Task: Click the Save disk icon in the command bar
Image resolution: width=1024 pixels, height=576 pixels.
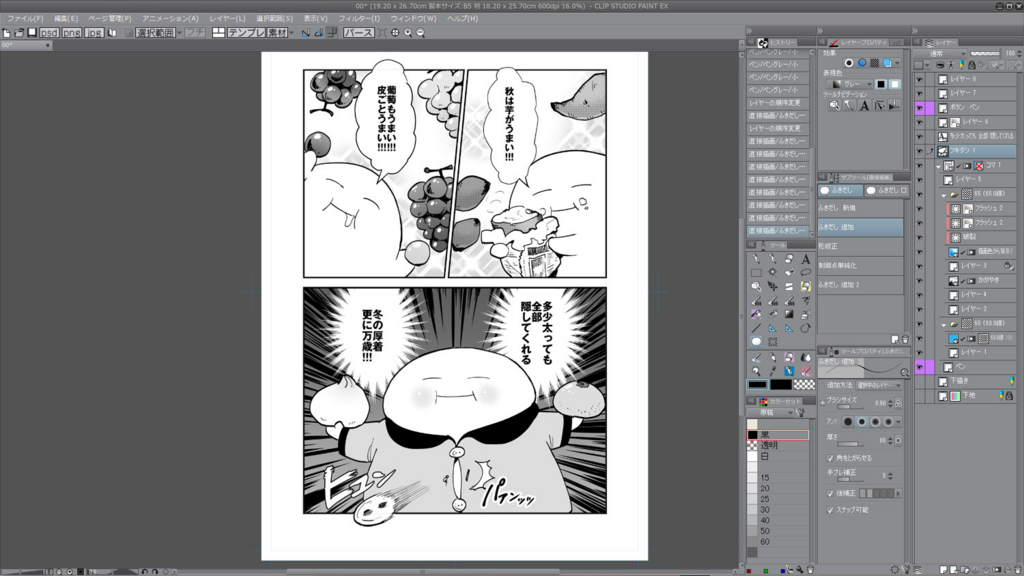Action: tap(31, 33)
